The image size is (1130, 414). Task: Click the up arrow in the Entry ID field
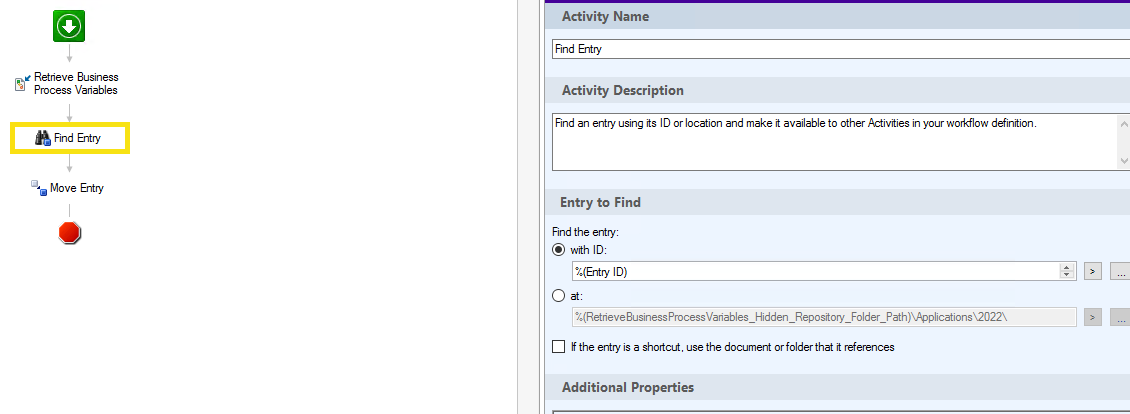pos(1067,267)
